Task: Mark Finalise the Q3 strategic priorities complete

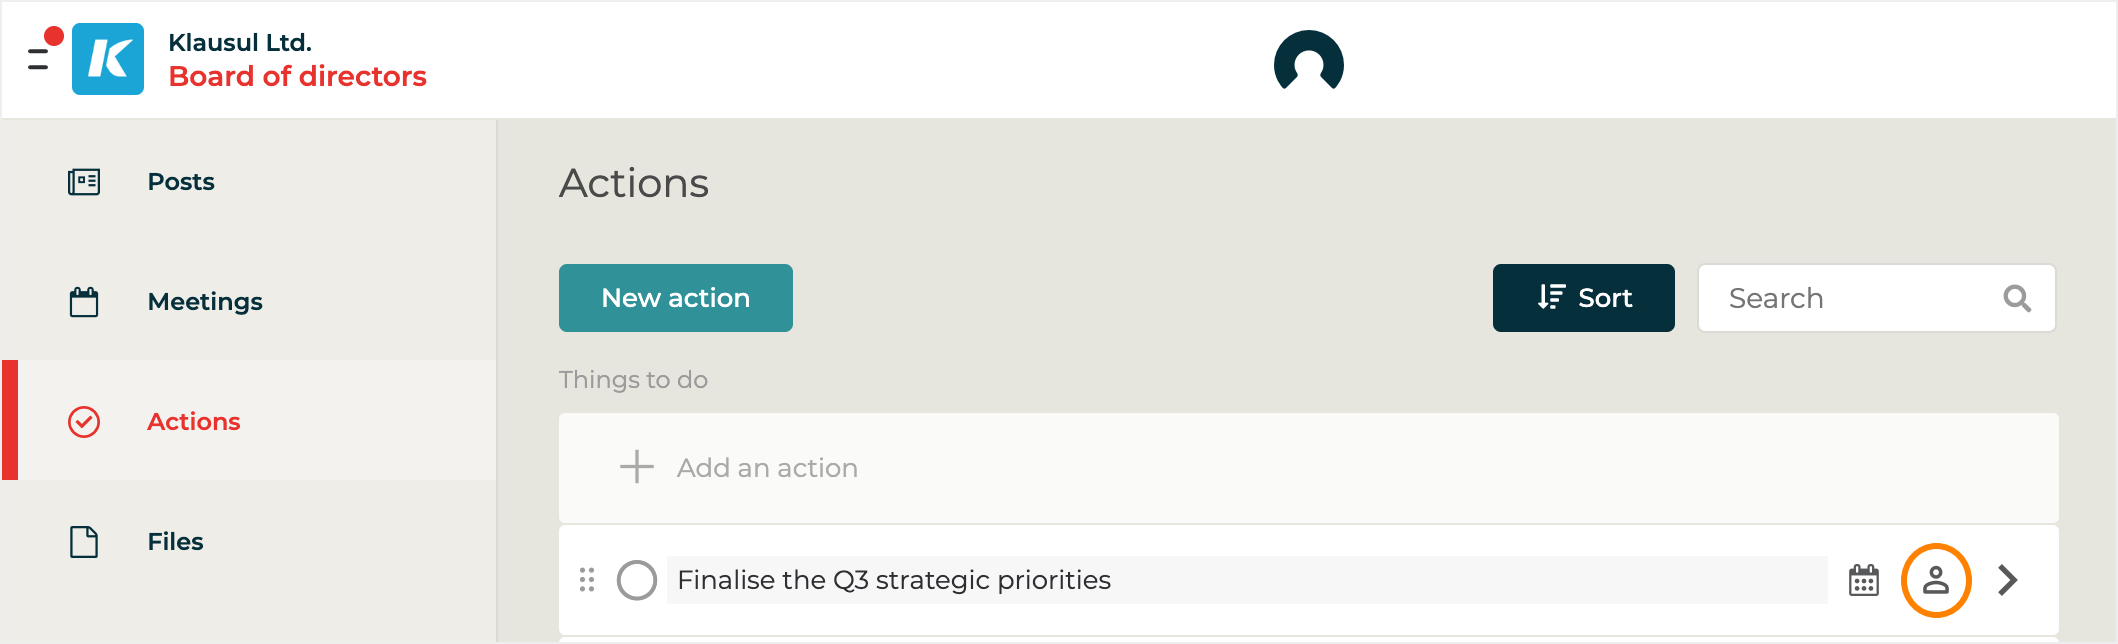Action: [x=637, y=580]
